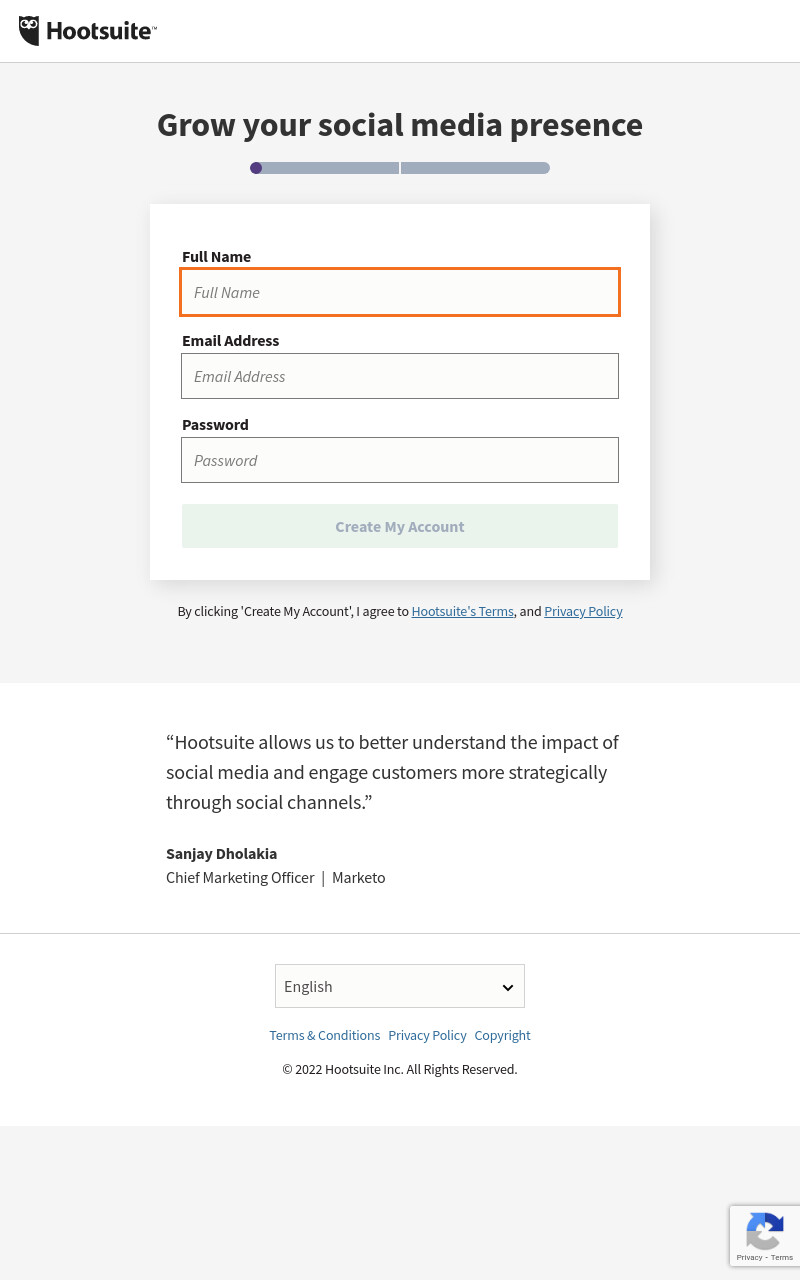Viewport: 800px width, 1280px height.
Task: Follow the Copyright footer link
Action: pos(503,1035)
